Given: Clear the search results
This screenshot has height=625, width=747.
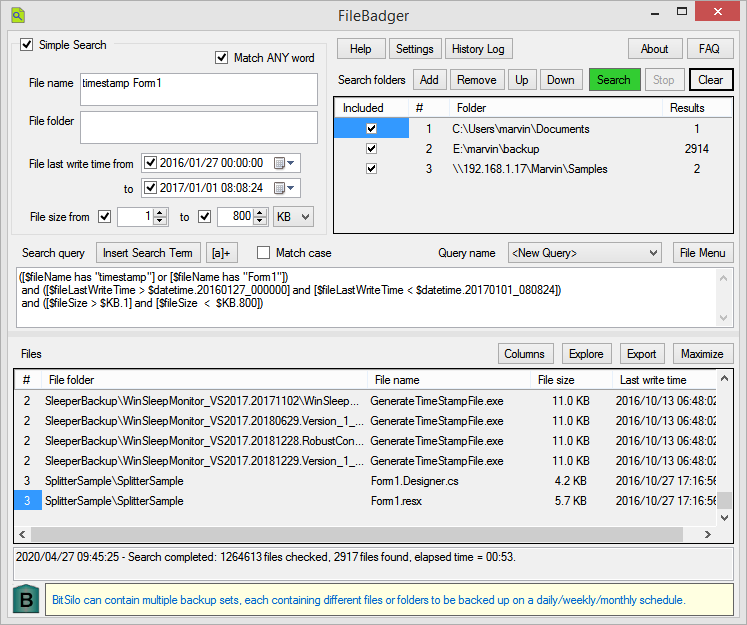Looking at the screenshot, I should click(x=711, y=80).
